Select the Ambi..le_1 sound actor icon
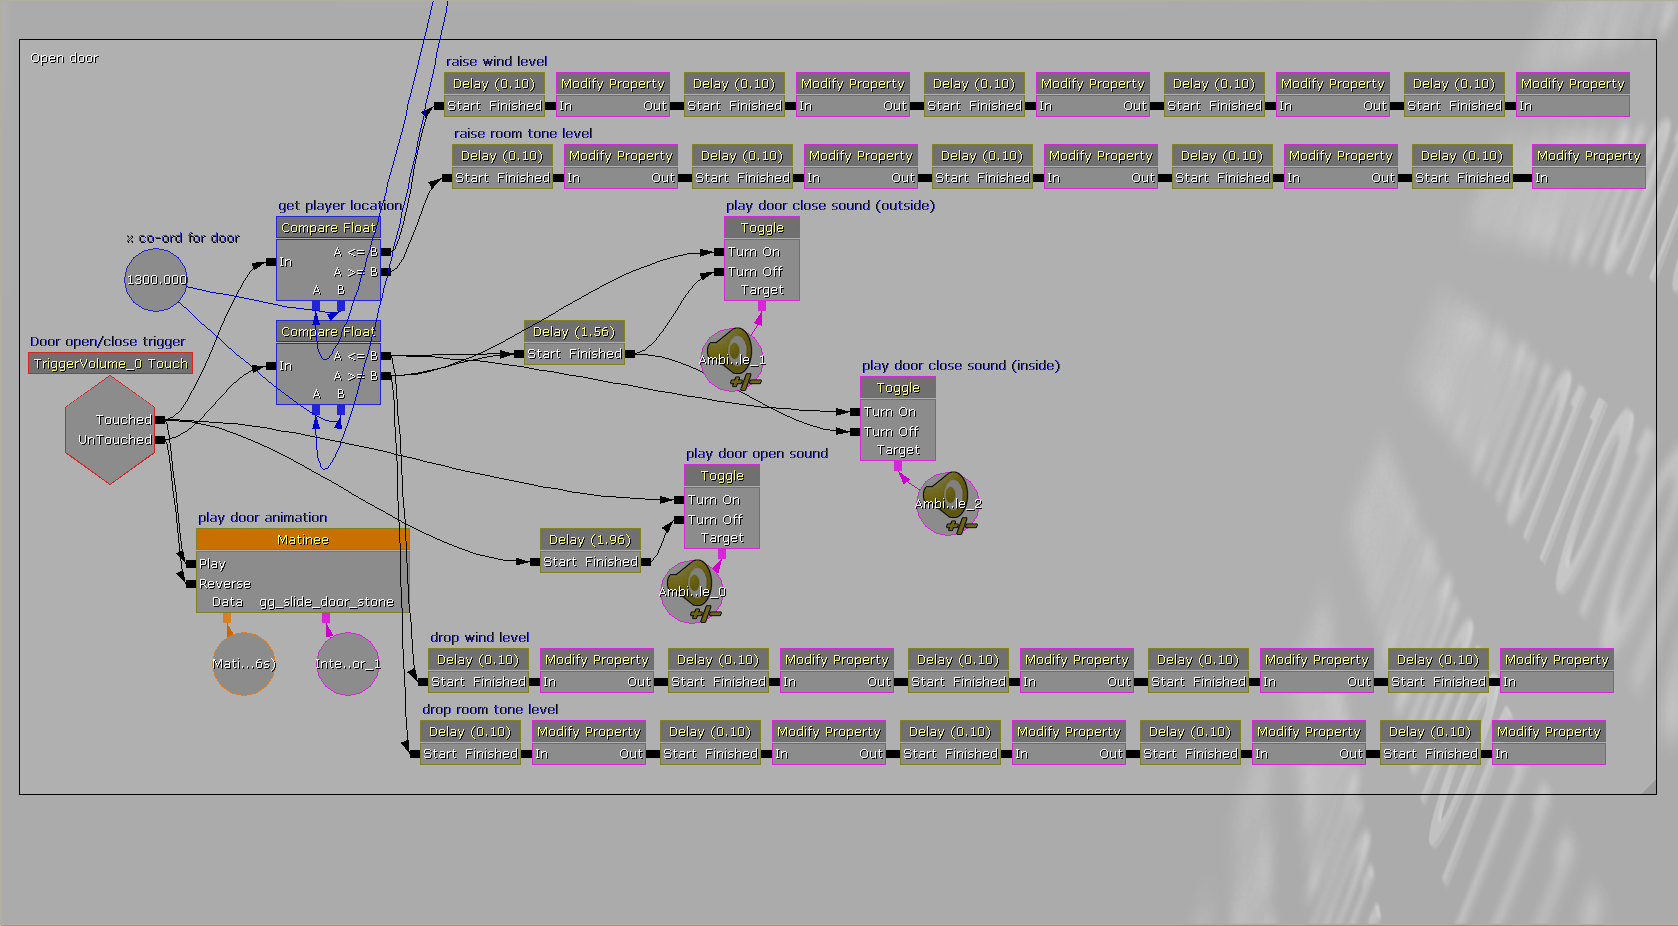The height and width of the screenshot is (926, 1678). (733, 360)
